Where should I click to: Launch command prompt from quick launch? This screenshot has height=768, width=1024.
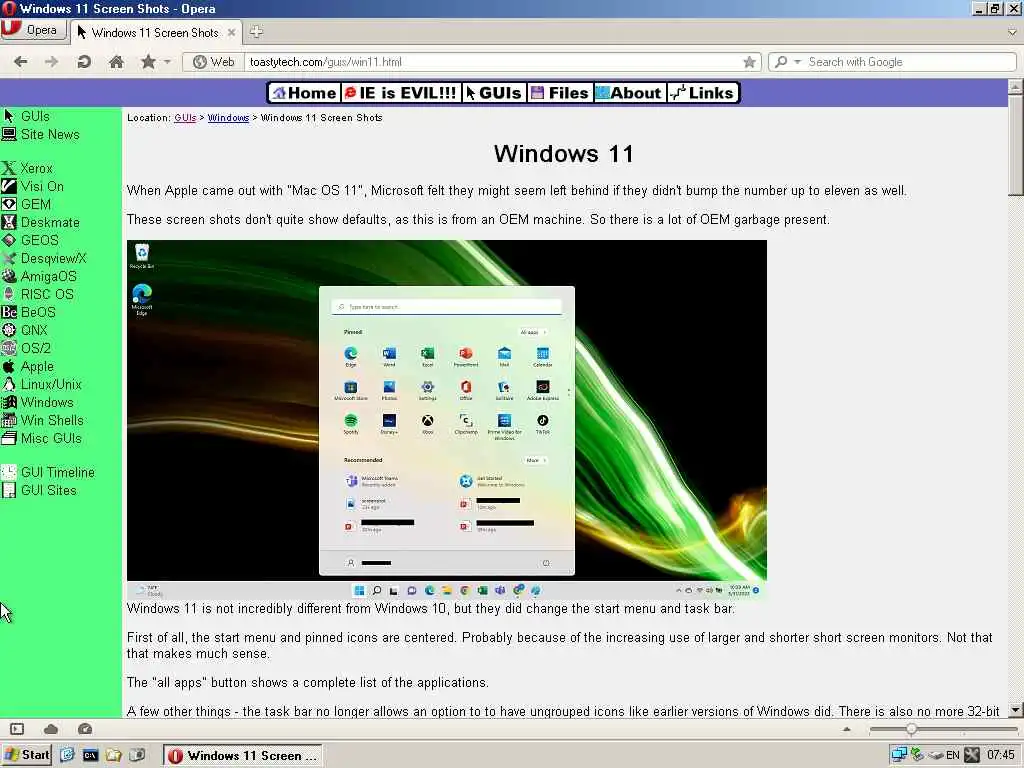coord(90,756)
